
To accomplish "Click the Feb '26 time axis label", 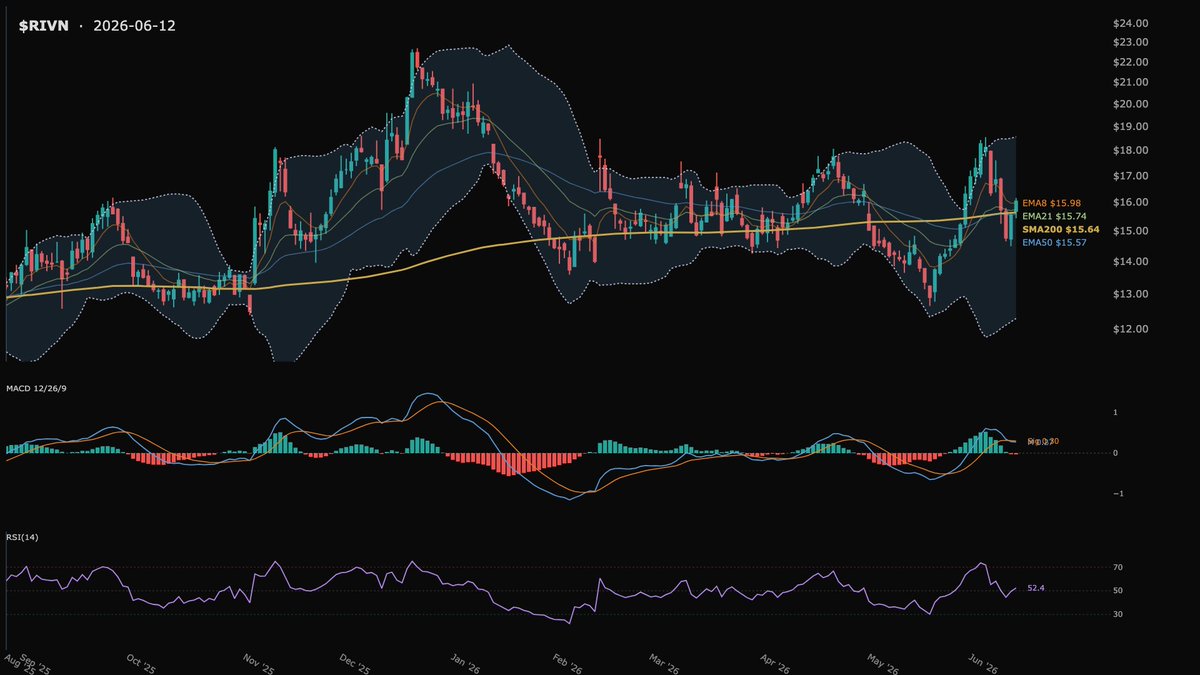I will pyautogui.click(x=568, y=664).
